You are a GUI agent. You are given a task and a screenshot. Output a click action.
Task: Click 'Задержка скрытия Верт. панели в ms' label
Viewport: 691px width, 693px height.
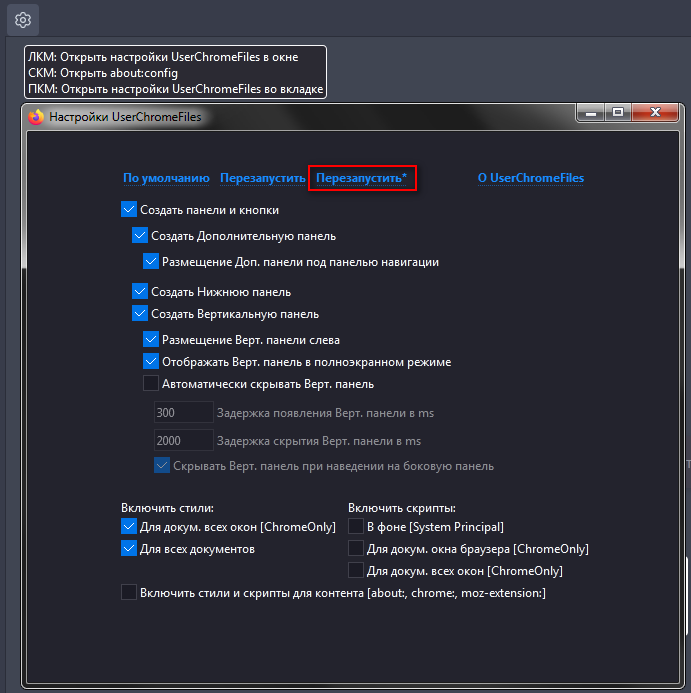coord(319,441)
